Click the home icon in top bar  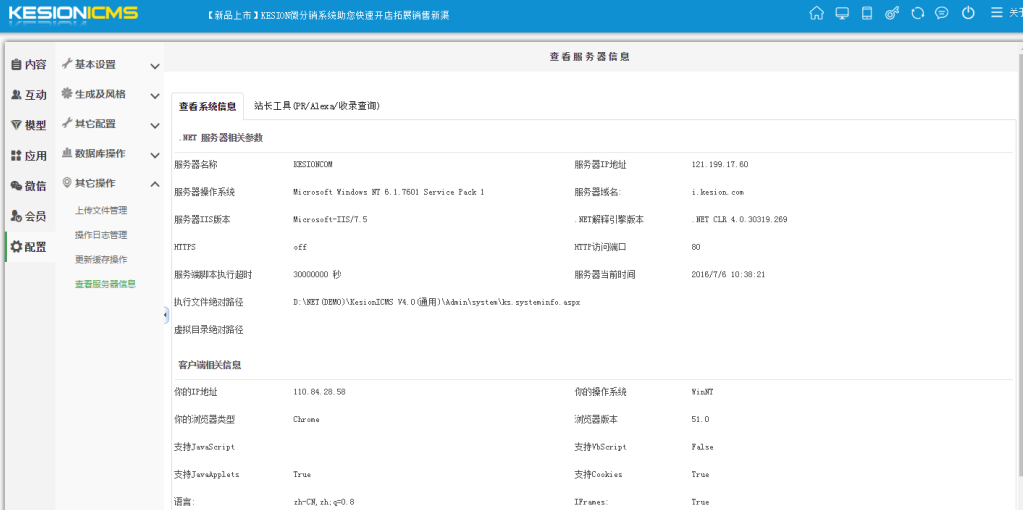click(x=817, y=13)
